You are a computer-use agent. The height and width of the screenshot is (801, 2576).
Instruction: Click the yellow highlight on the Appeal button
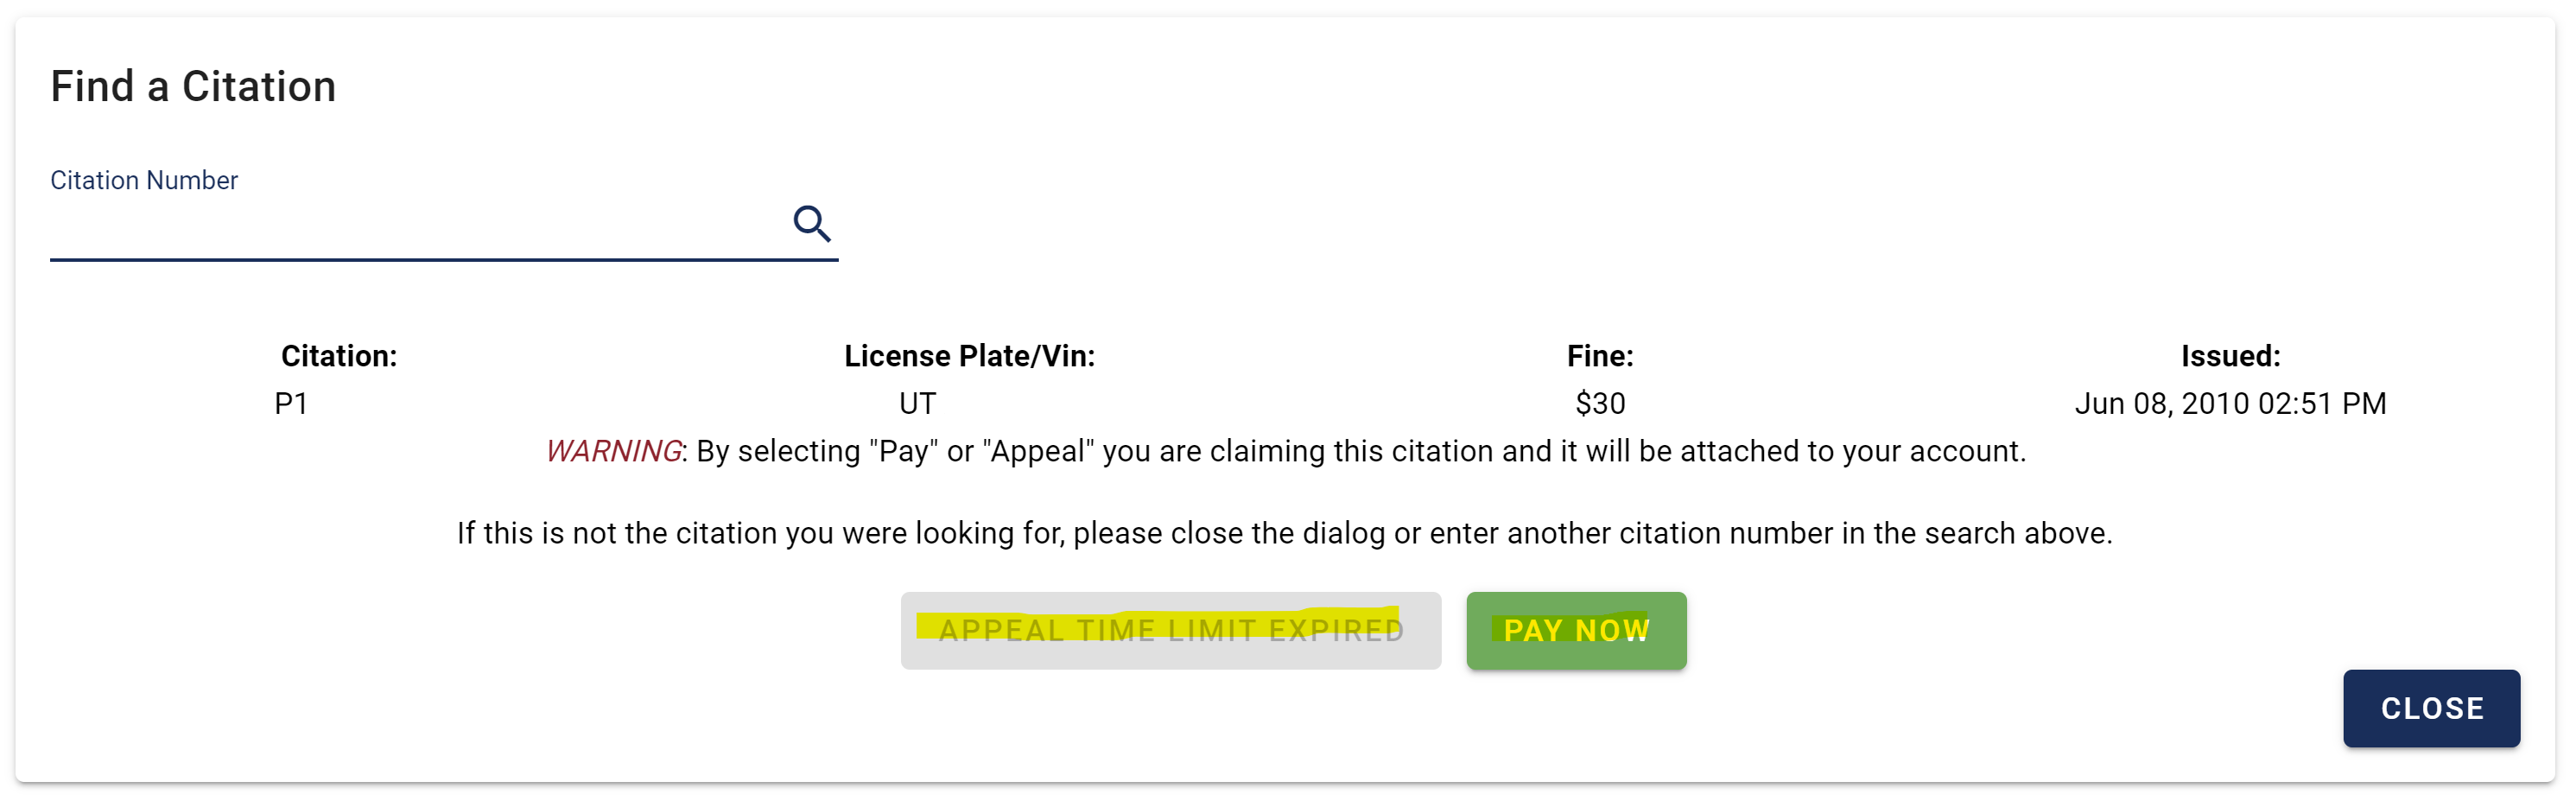(1157, 624)
